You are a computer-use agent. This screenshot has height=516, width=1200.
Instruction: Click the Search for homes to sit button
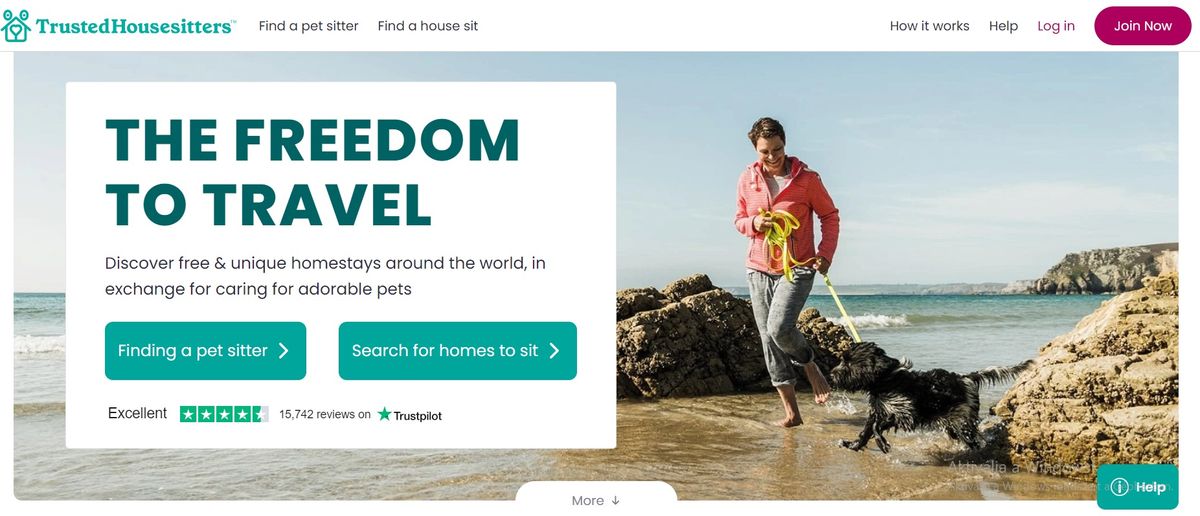coord(458,351)
